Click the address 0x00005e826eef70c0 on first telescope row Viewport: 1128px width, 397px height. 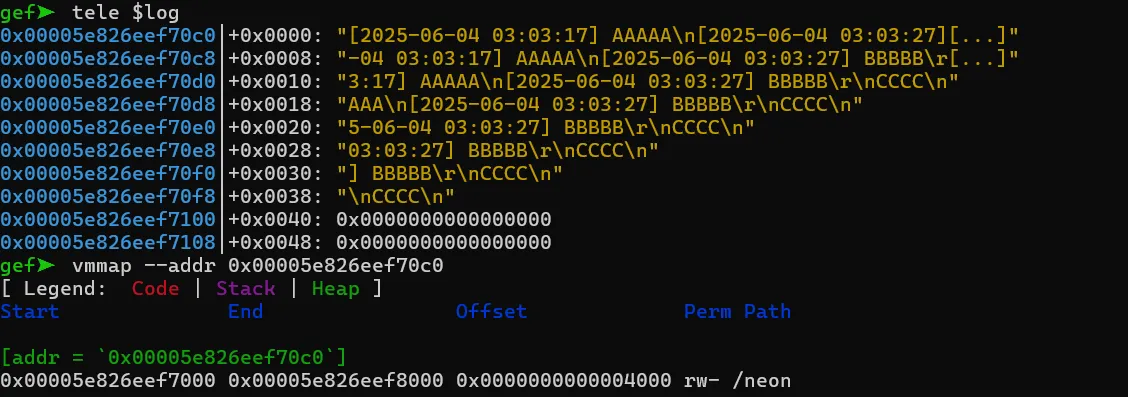[x=108, y=35]
